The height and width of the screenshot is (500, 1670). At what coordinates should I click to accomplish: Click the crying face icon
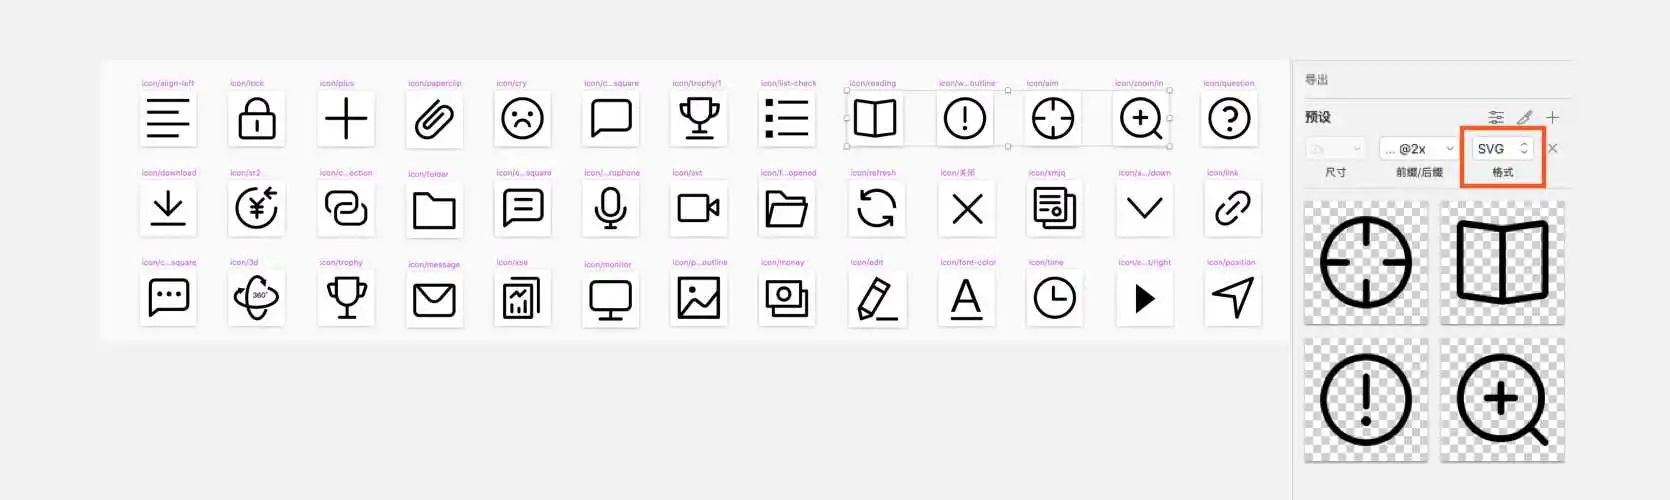coord(522,119)
